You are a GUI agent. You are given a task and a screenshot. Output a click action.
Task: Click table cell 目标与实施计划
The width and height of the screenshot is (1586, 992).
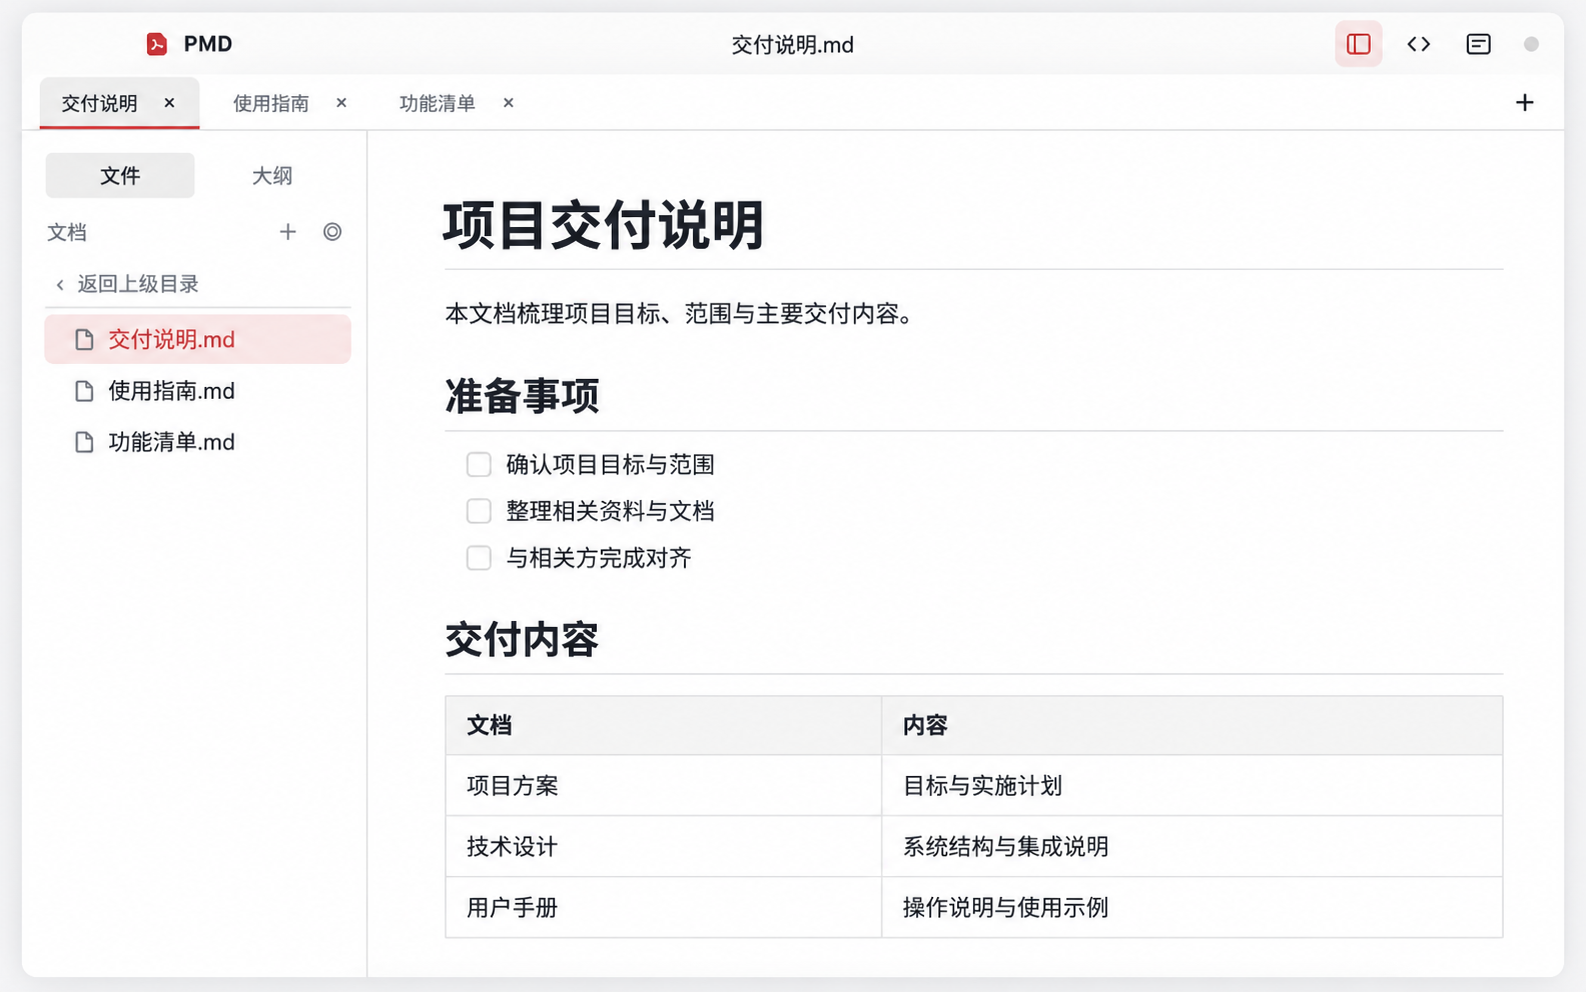[x=1192, y=786]
